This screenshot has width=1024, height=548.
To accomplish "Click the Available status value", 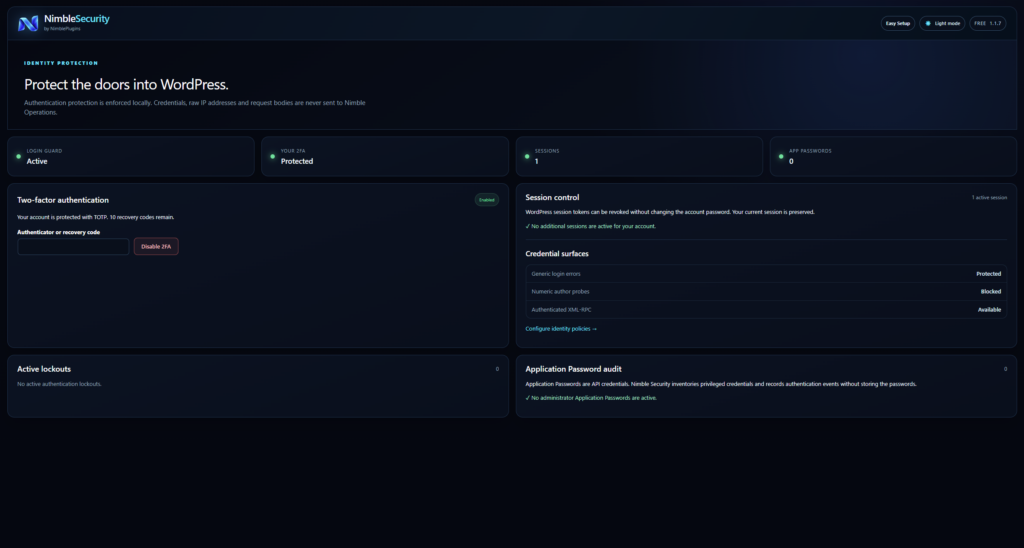I will coord(989,310).
